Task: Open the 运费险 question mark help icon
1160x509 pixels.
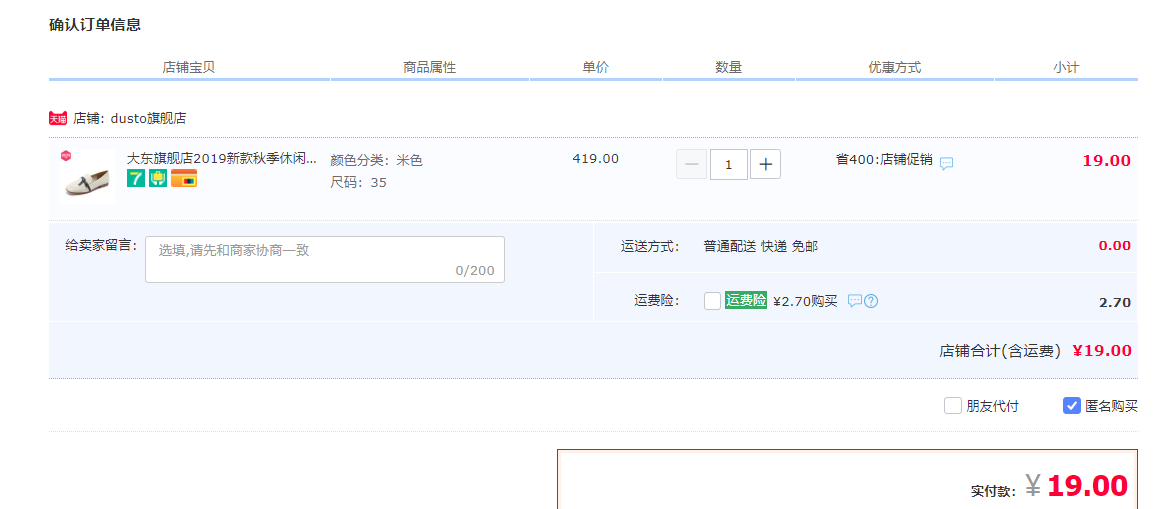Action: click(x=871, y=301)
